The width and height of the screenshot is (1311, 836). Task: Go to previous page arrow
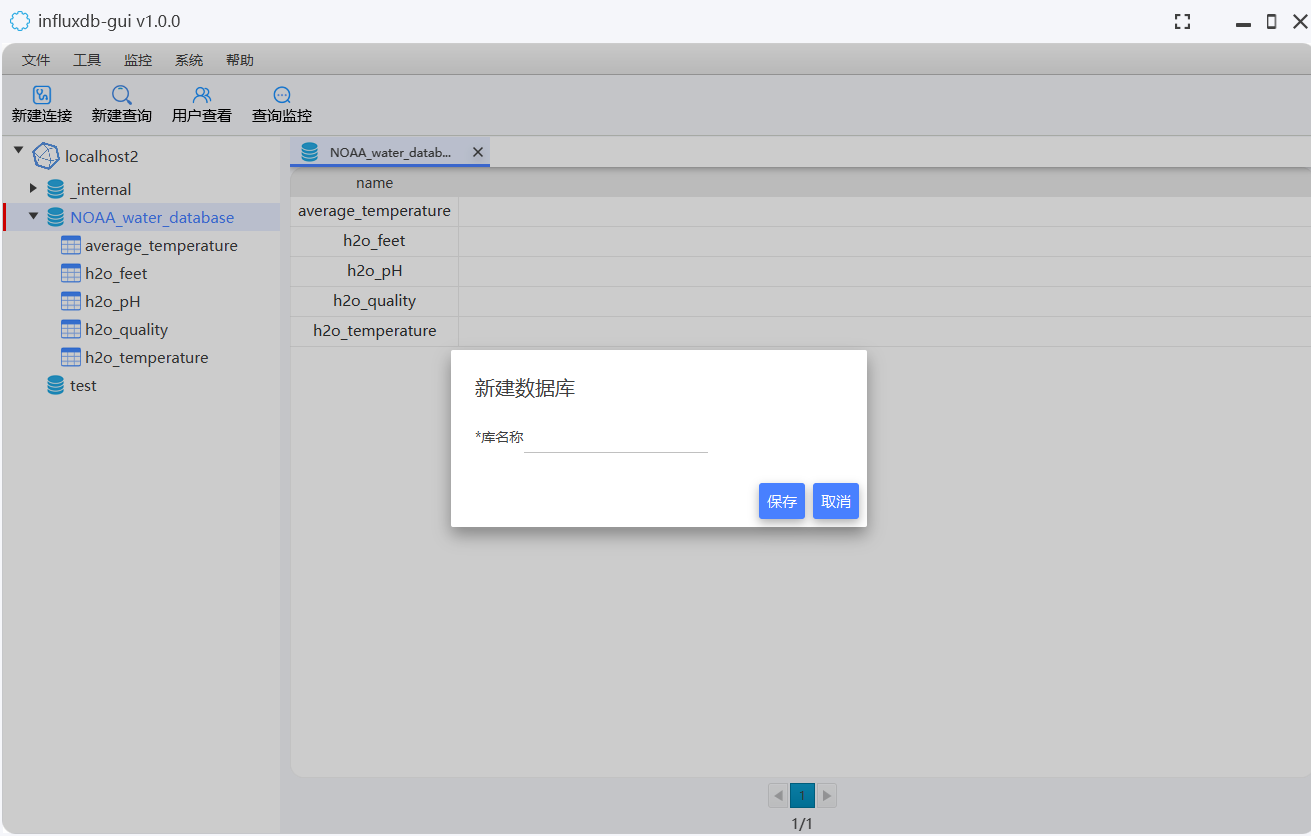click(778, 796)
